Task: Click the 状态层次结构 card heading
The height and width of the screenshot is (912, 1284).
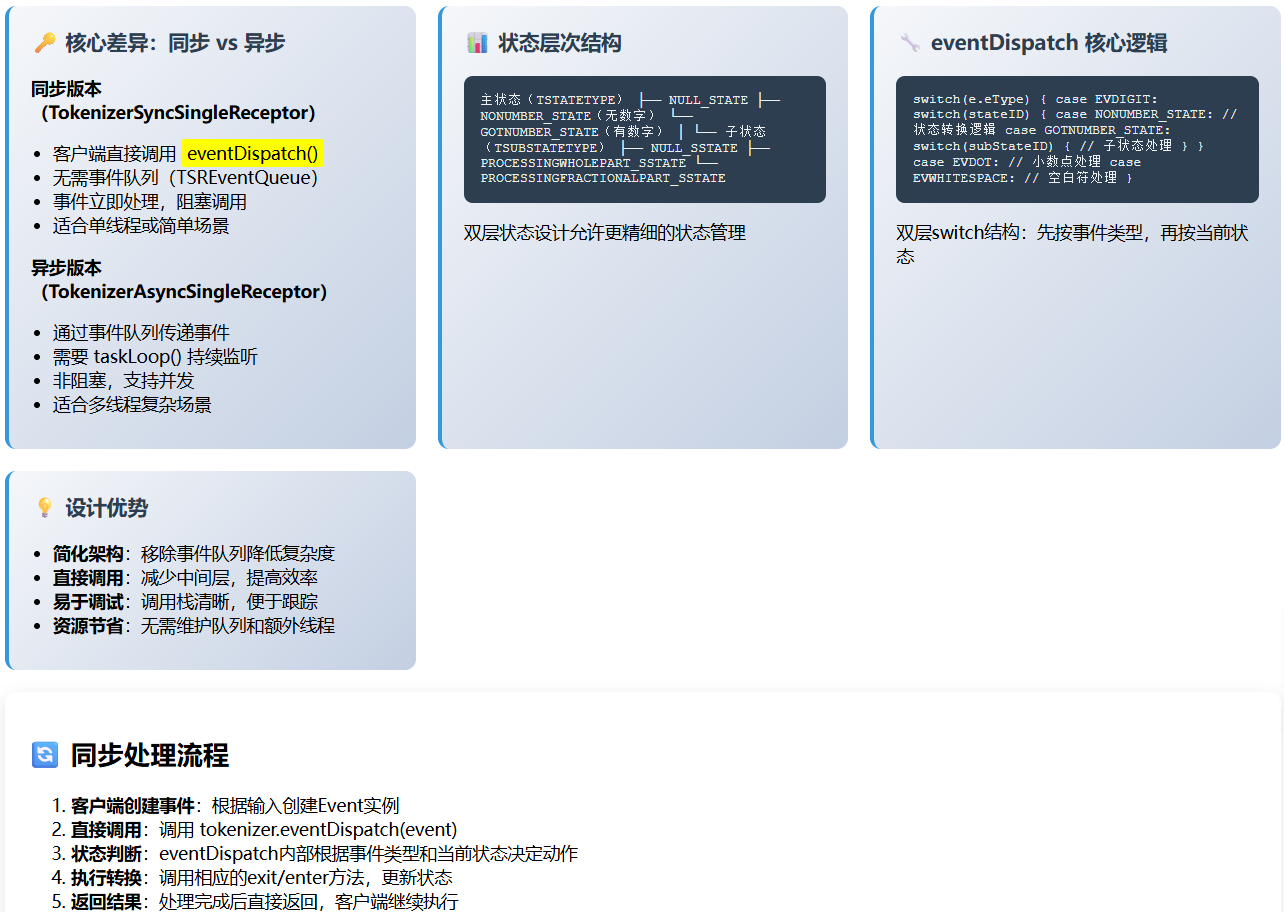Action: click(560, 43)
